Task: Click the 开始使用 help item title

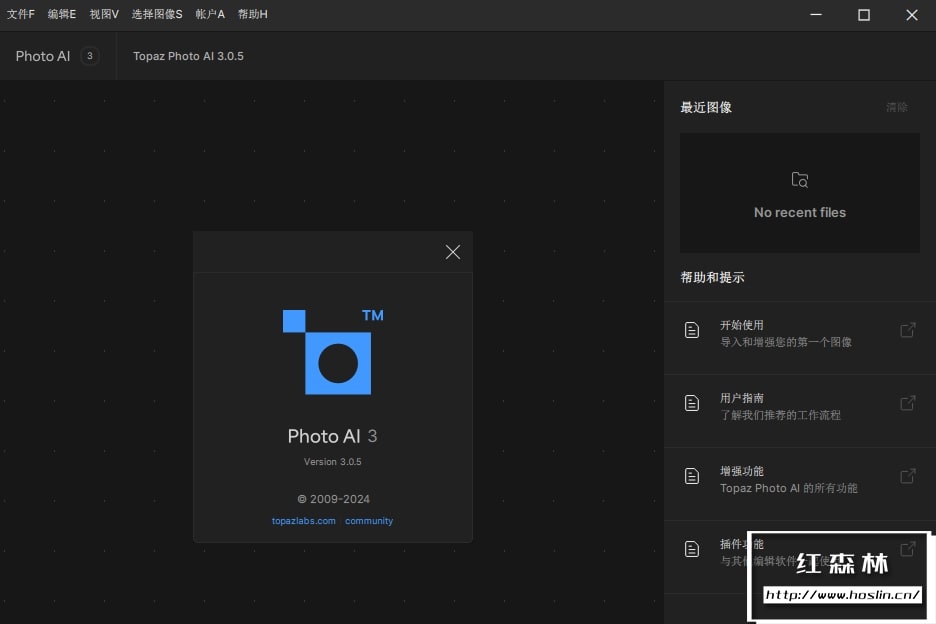Action: [x=742, y=325]
